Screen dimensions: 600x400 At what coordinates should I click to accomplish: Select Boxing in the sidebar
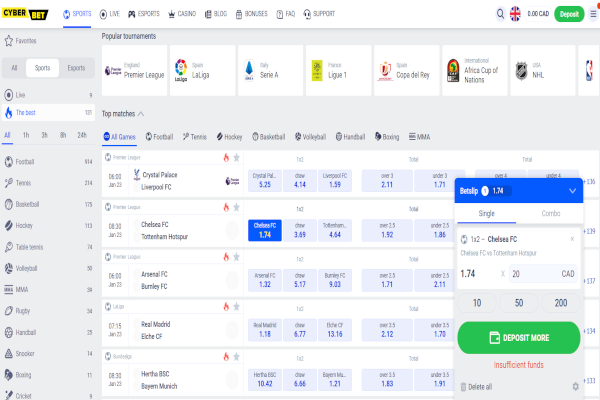48,375
